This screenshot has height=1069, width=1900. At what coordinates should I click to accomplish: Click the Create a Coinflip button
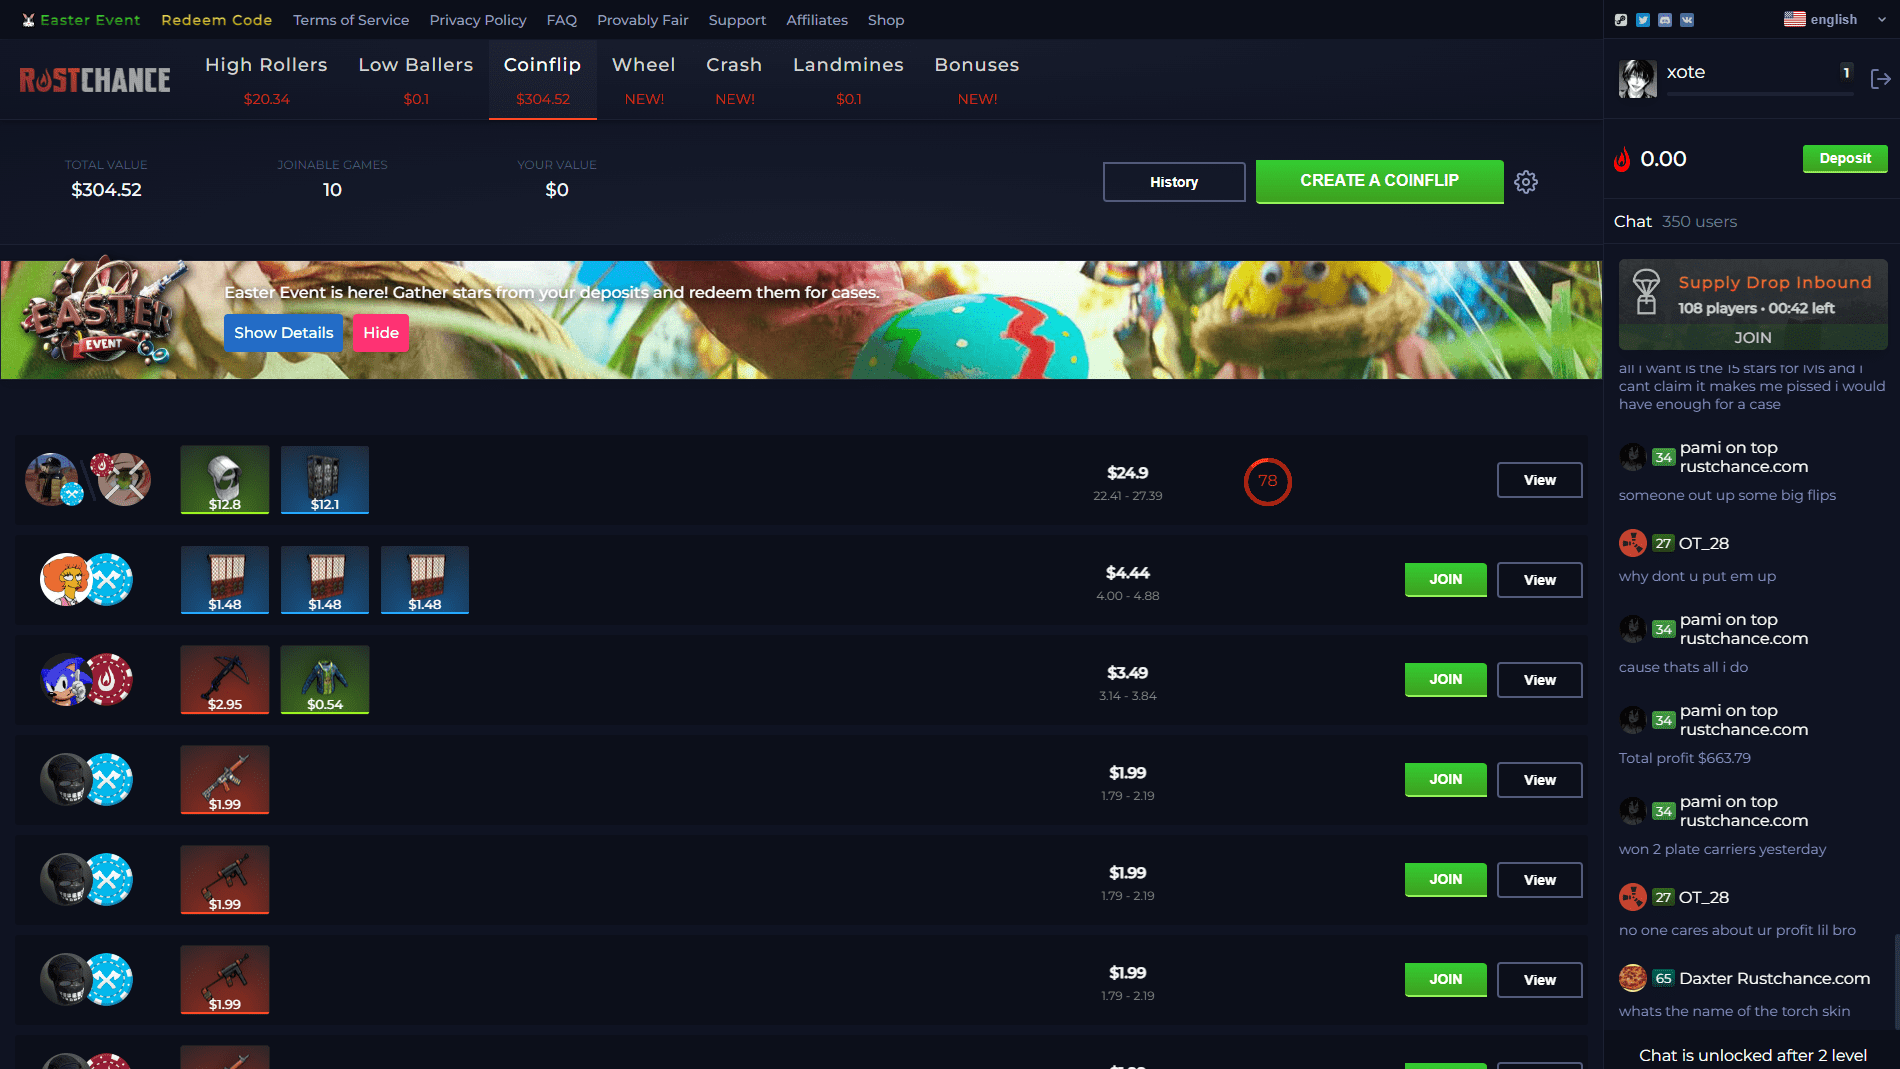(x=1379, y=181)
